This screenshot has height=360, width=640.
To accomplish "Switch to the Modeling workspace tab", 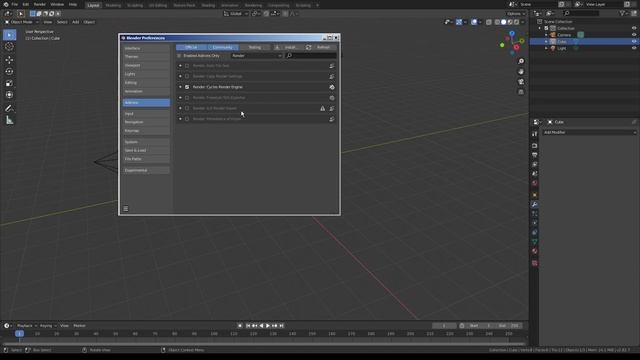I will (113, 5).
